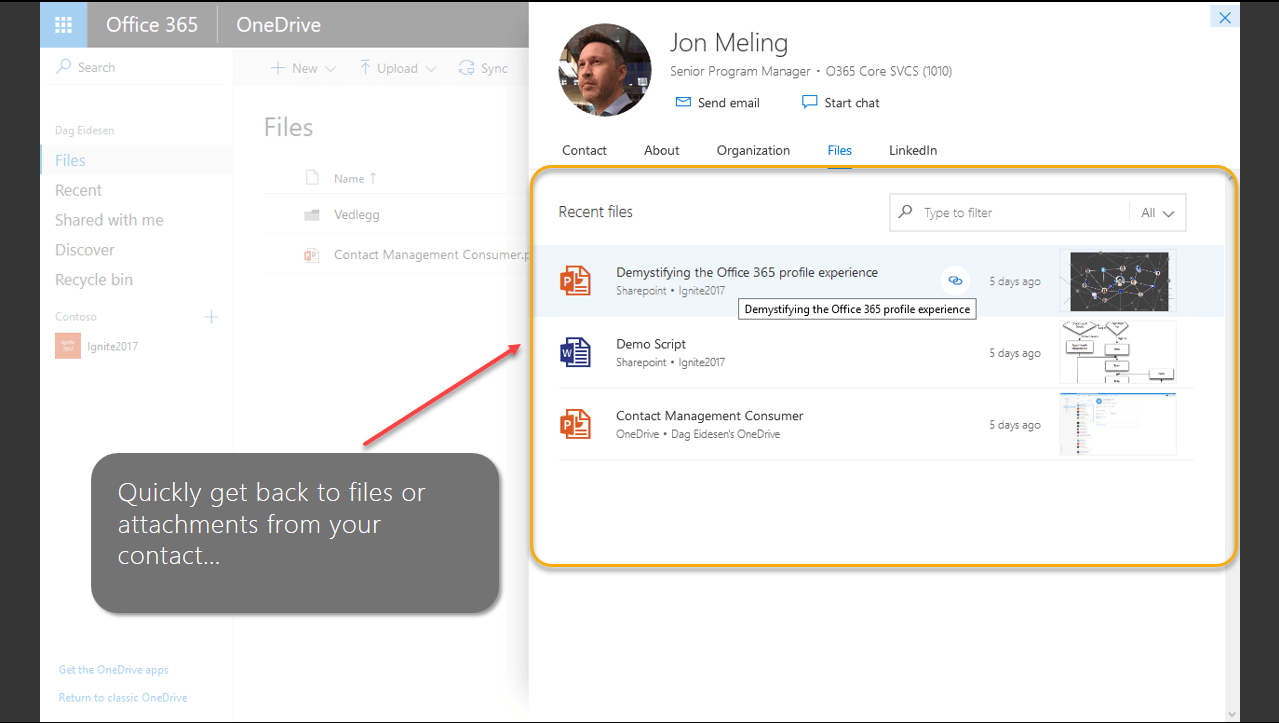Select the About tab
Viewport: 1279px width, 723px height.
tap(661, 150)
